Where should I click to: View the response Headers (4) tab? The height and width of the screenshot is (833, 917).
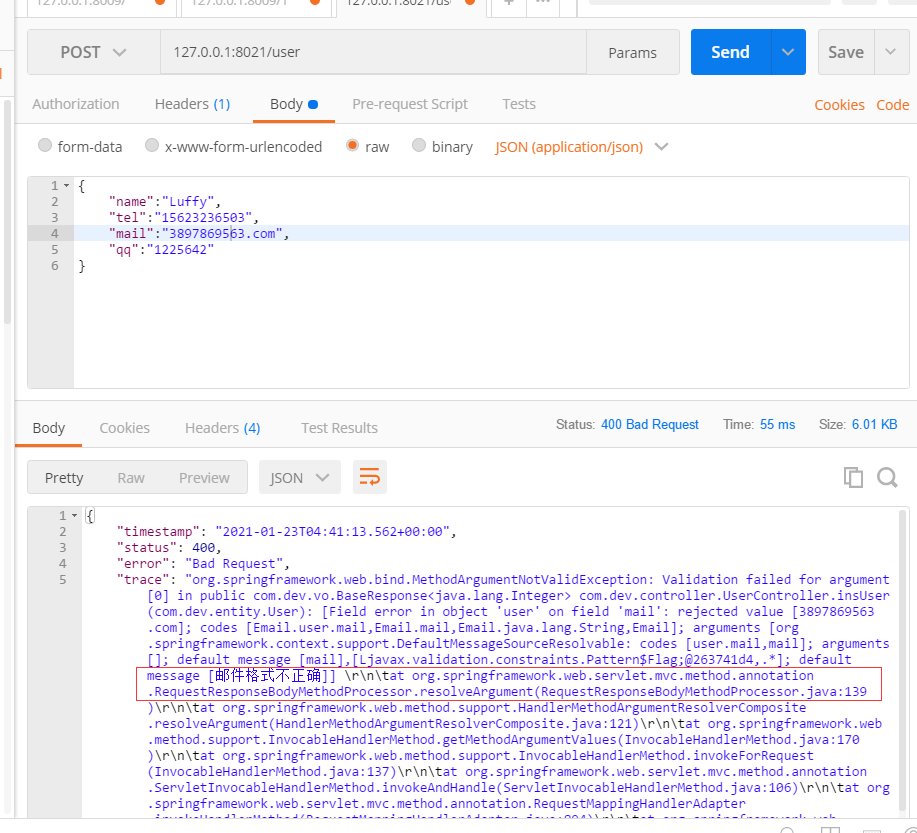point(222,428)
